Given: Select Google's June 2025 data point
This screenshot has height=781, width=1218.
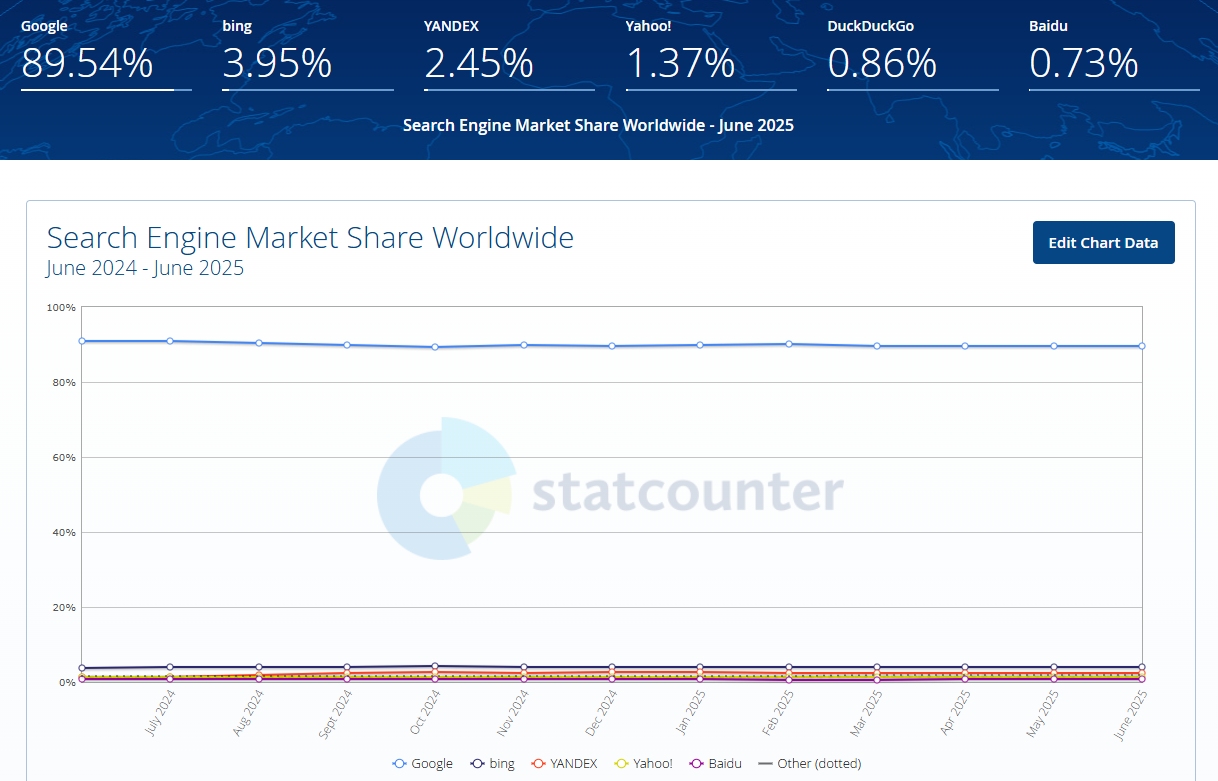Looking at the screenshot, I should [1140, 345].
